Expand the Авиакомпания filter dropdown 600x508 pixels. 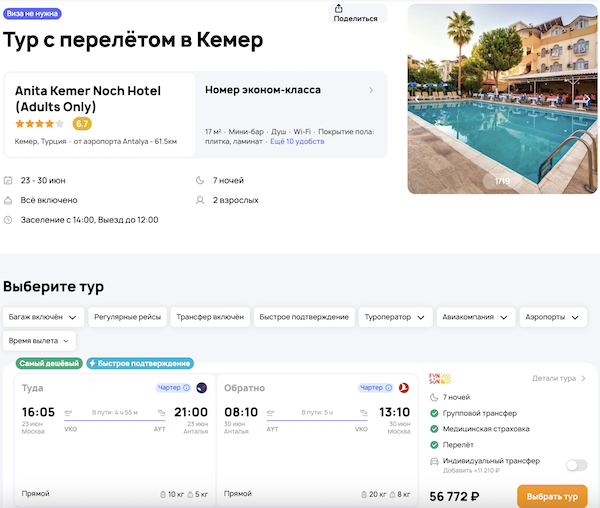[477, 317]
